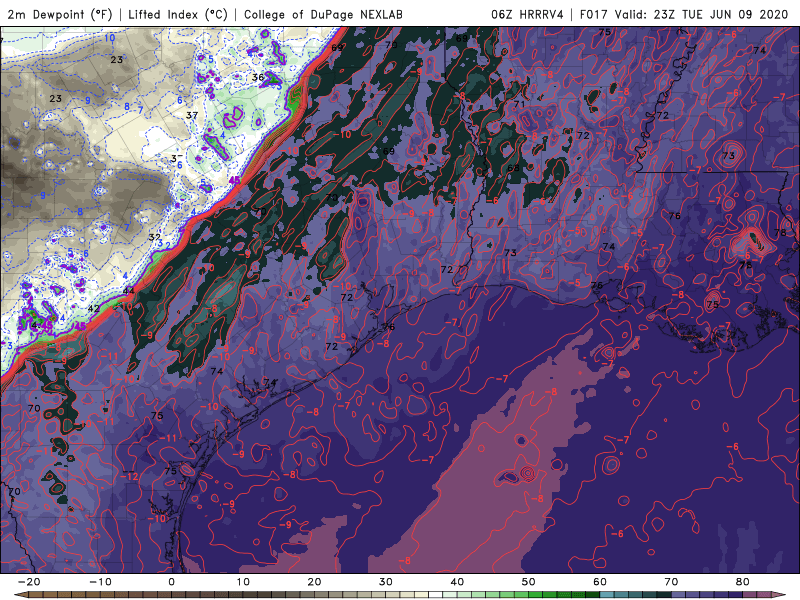Click the dewpoint value 42 on the map
The image size is (800, 600).
tap(93, 308)
